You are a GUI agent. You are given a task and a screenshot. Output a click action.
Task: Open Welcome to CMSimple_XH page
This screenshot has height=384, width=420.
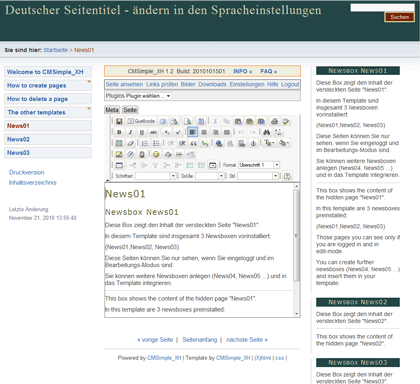48,72
